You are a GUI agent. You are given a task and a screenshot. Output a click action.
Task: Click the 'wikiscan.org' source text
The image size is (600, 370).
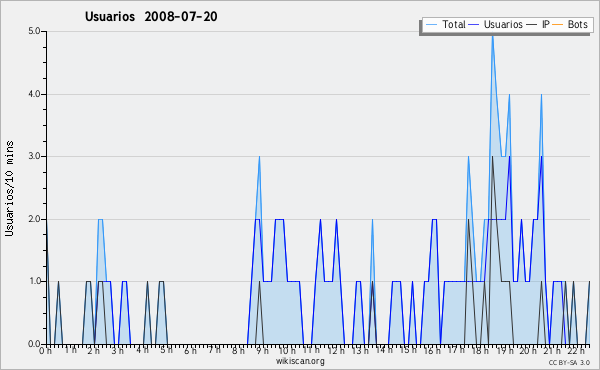click(x=300, y=361)
